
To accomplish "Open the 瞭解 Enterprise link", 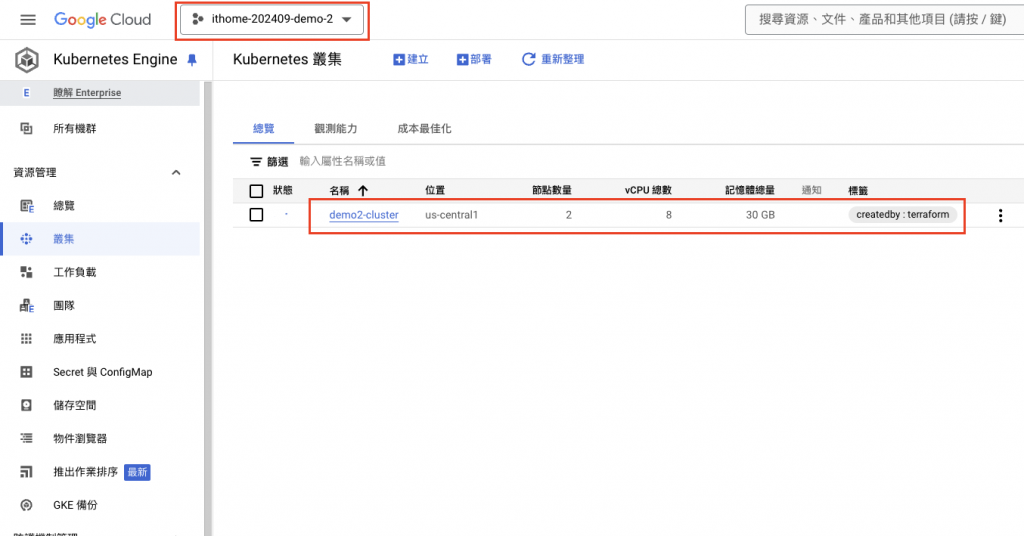I will (x=87, y=93).
